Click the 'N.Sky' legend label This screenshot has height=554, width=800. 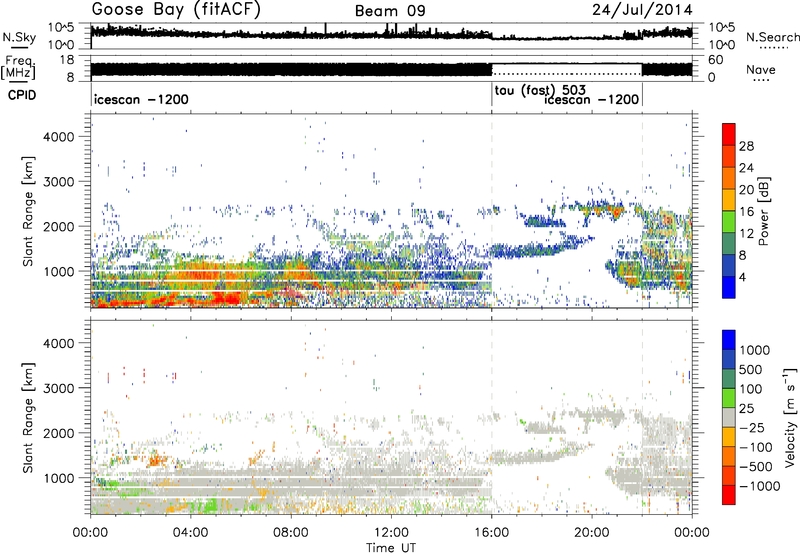point(19,37)
